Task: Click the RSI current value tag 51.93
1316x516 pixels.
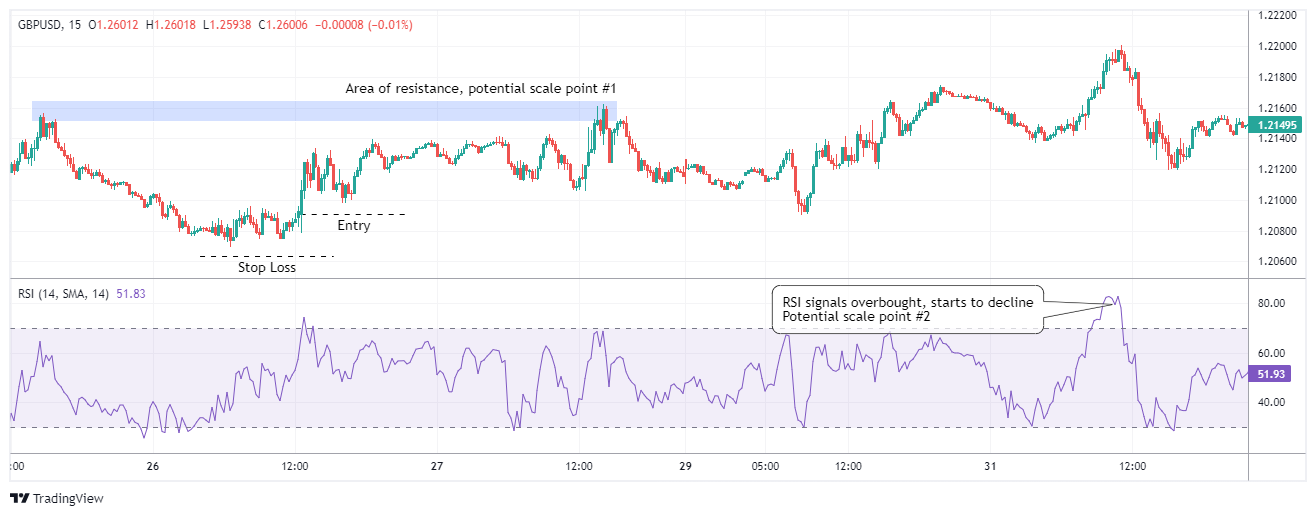Action: tap(1270, 374)
